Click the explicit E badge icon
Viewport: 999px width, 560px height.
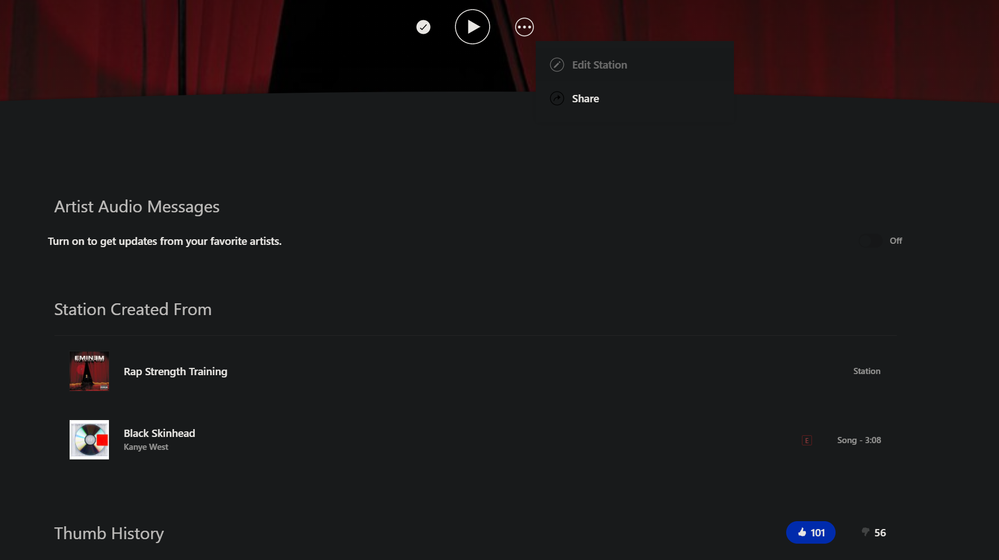[x=806, y=440]
